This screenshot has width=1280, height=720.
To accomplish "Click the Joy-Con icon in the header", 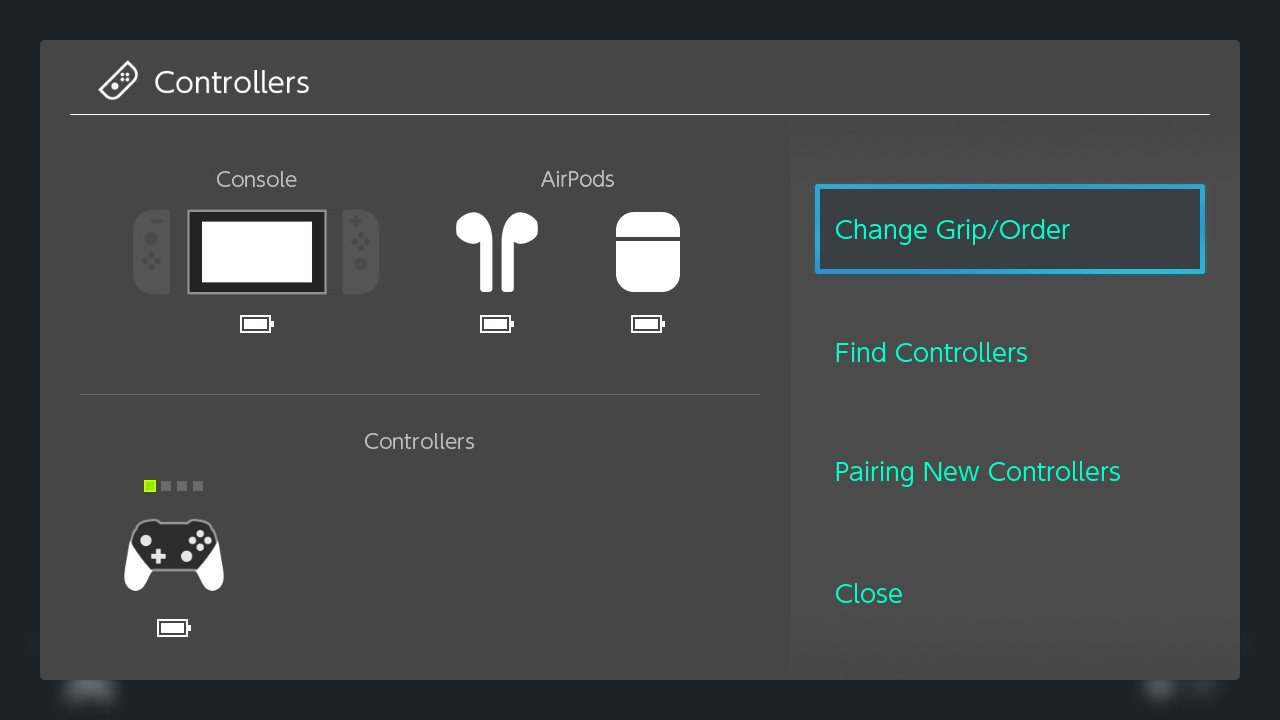I will [118, 81].
